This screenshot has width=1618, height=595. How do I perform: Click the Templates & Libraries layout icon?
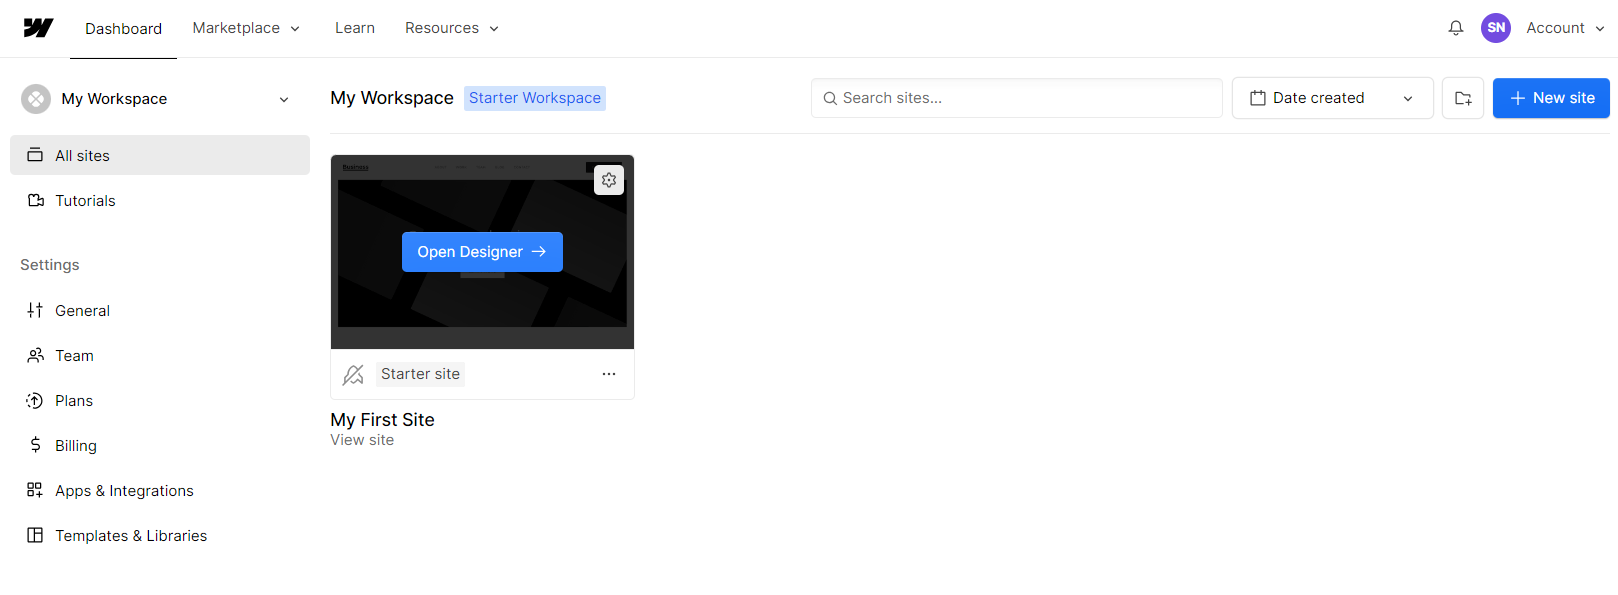click(x=35, y=535)
